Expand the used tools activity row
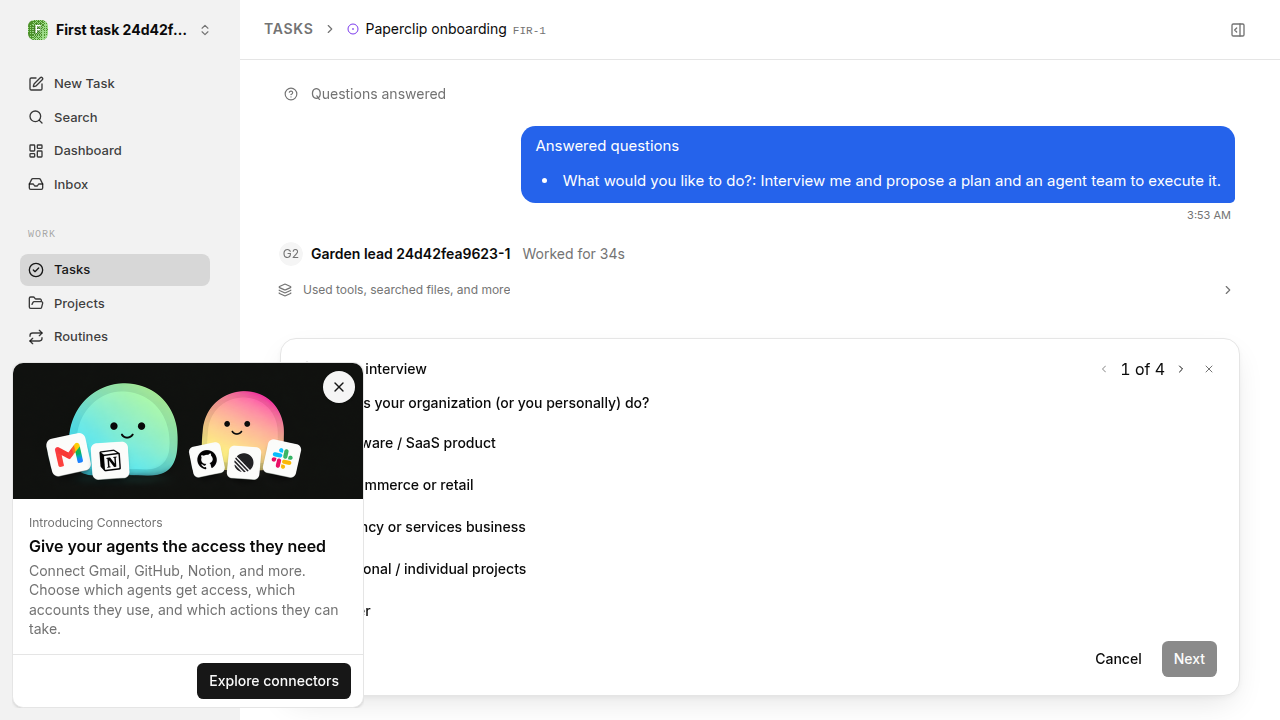Image resolution: width=1280 pixels, height=720 pixels. [x=756, y=290]
